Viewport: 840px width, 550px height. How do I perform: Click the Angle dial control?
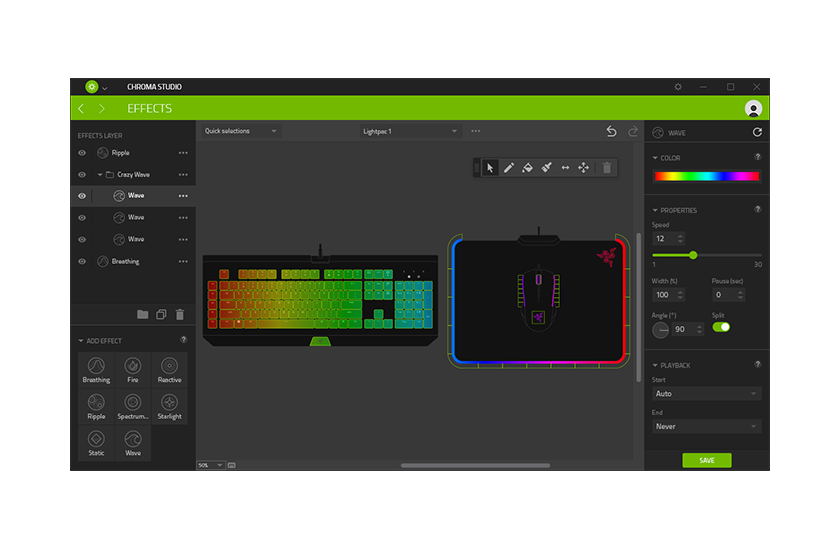[x=661, y=330]
